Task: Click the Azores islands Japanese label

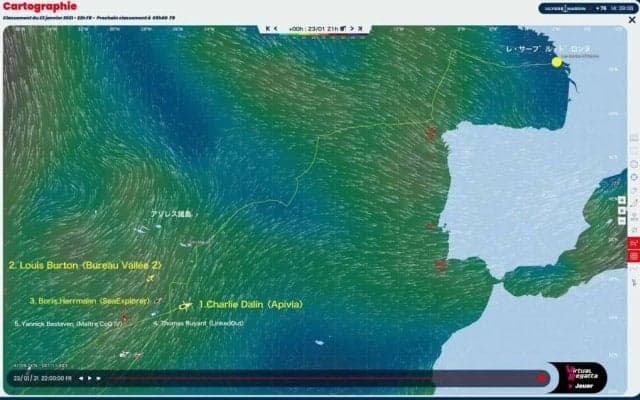Action: tap(171, 214)
